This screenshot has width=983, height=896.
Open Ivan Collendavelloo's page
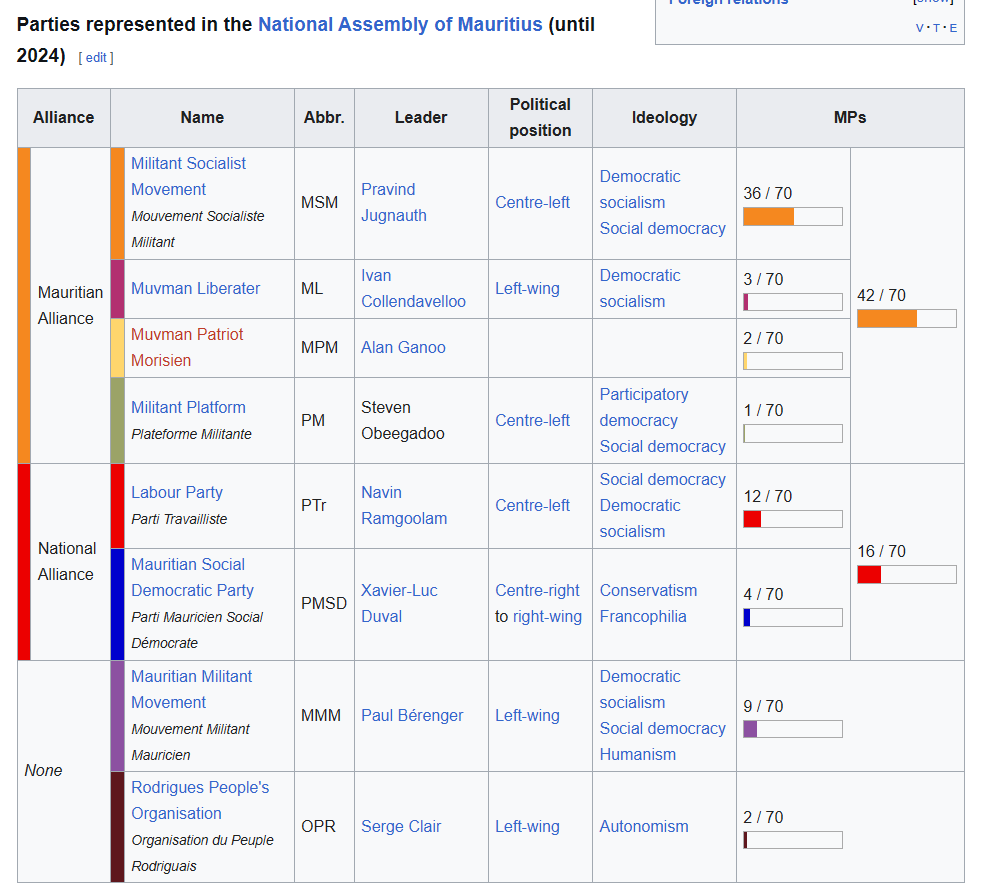point(413,288)
